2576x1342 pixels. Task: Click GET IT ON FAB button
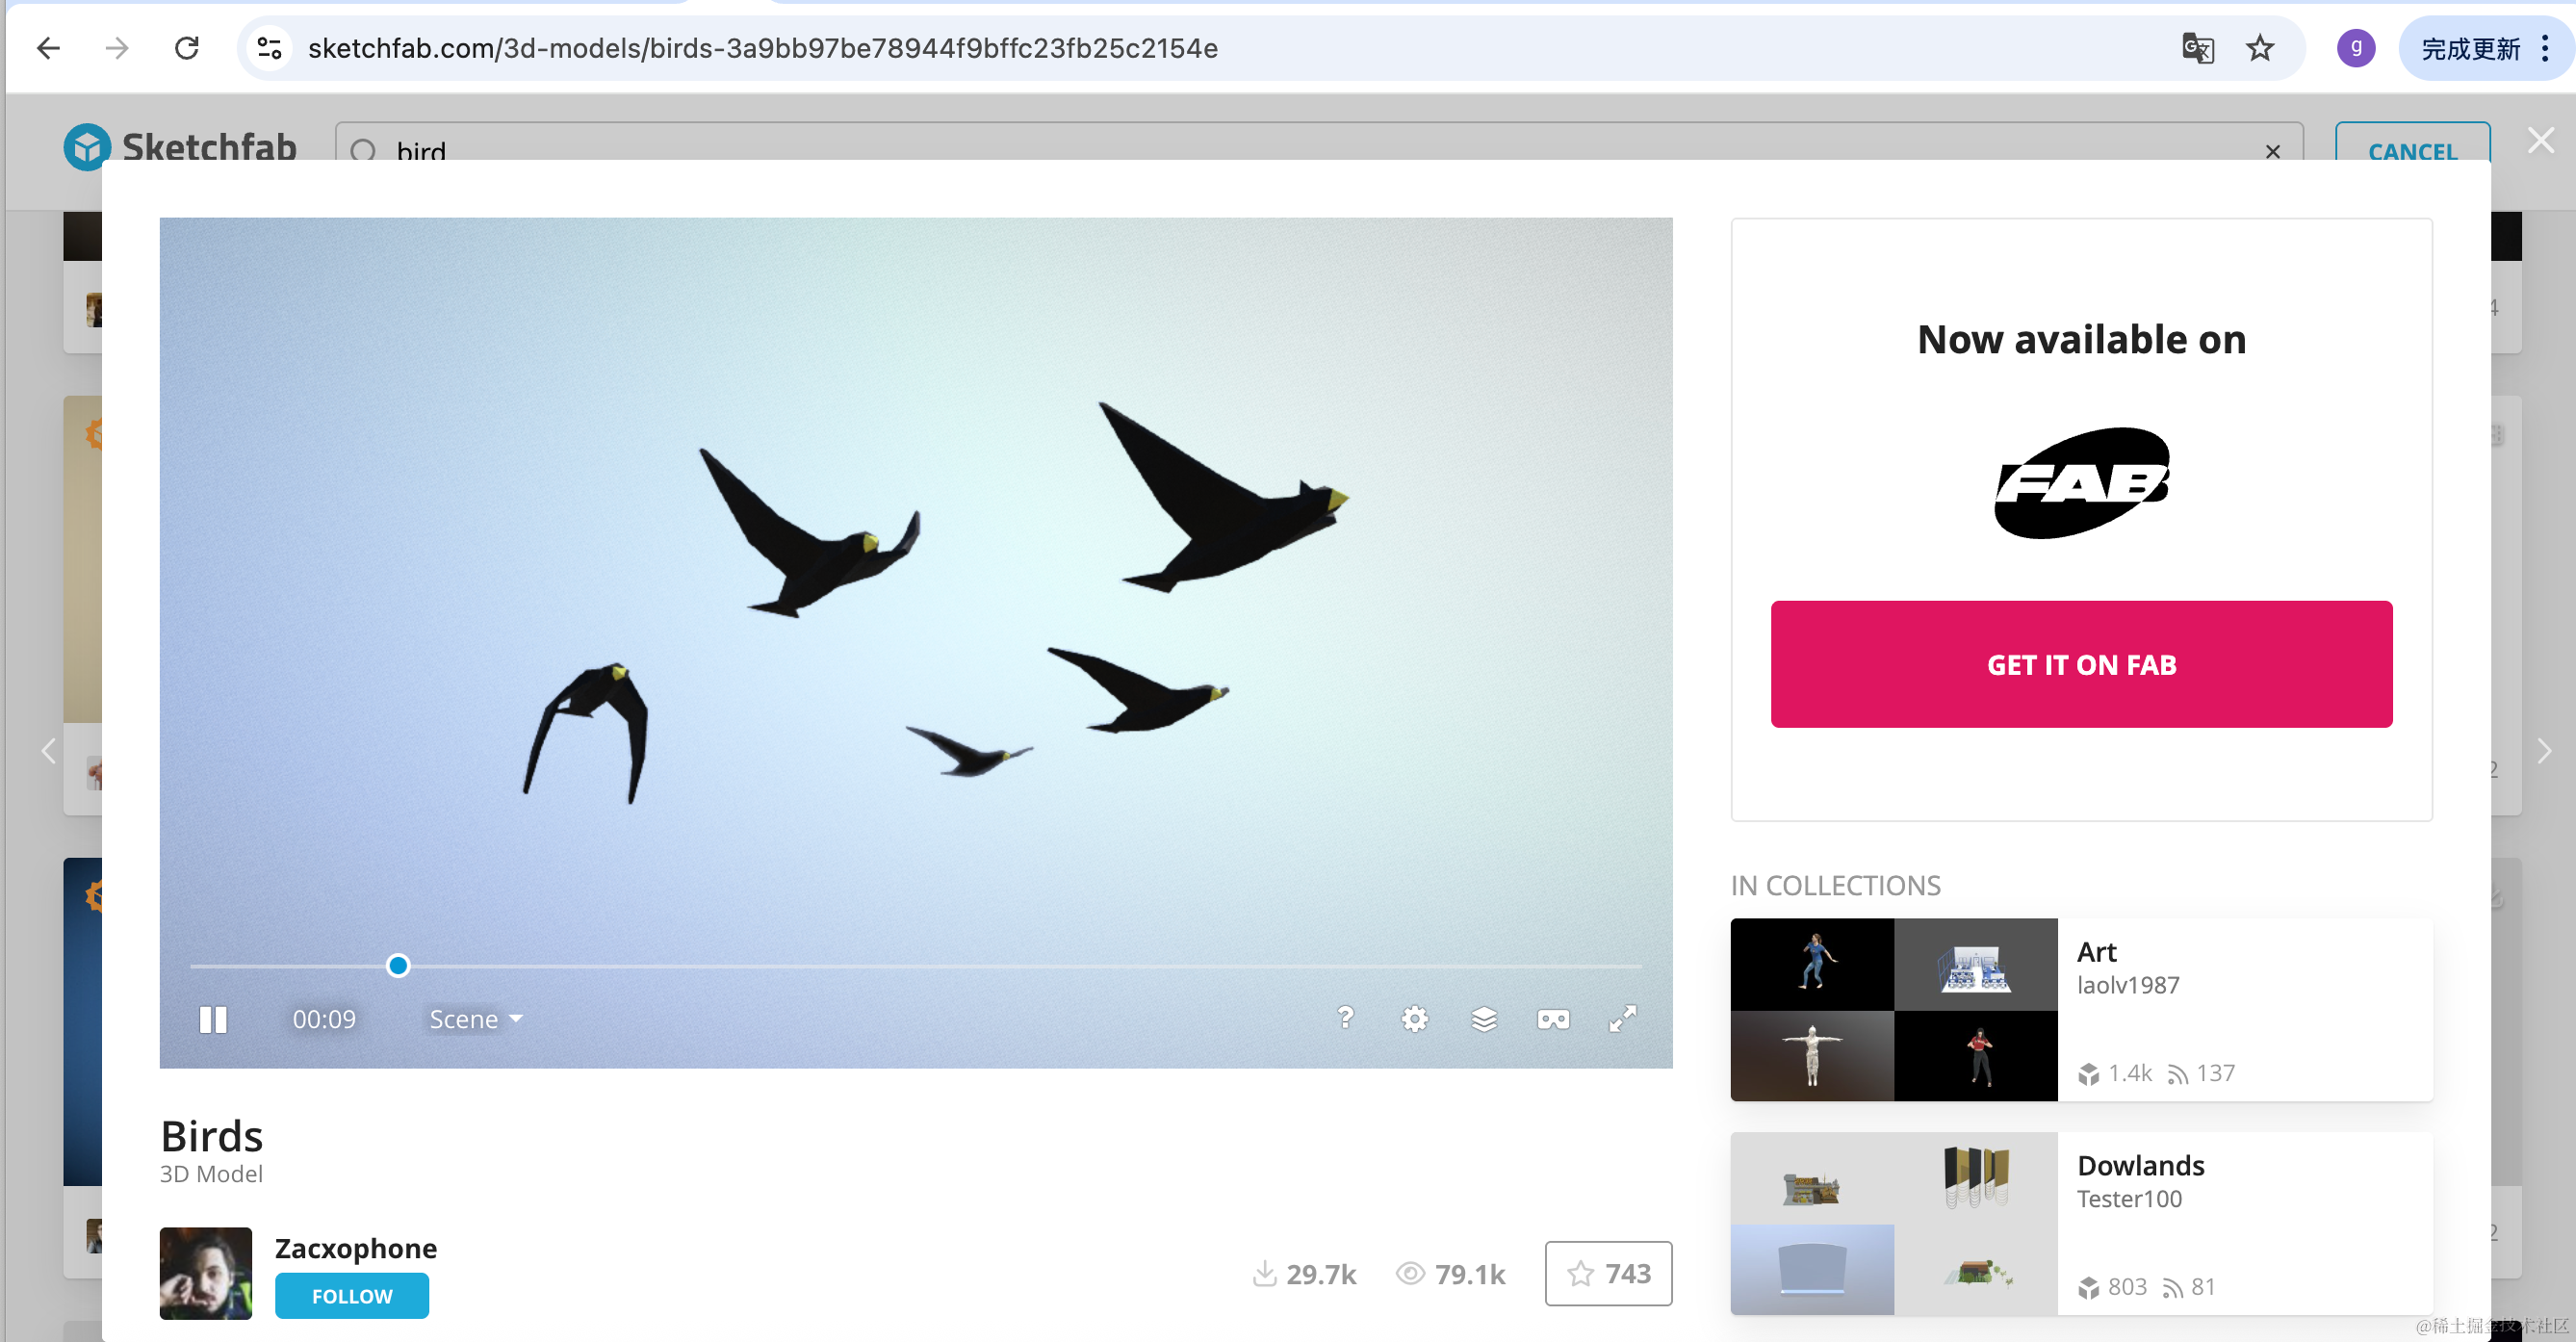tap(2081, 664)
